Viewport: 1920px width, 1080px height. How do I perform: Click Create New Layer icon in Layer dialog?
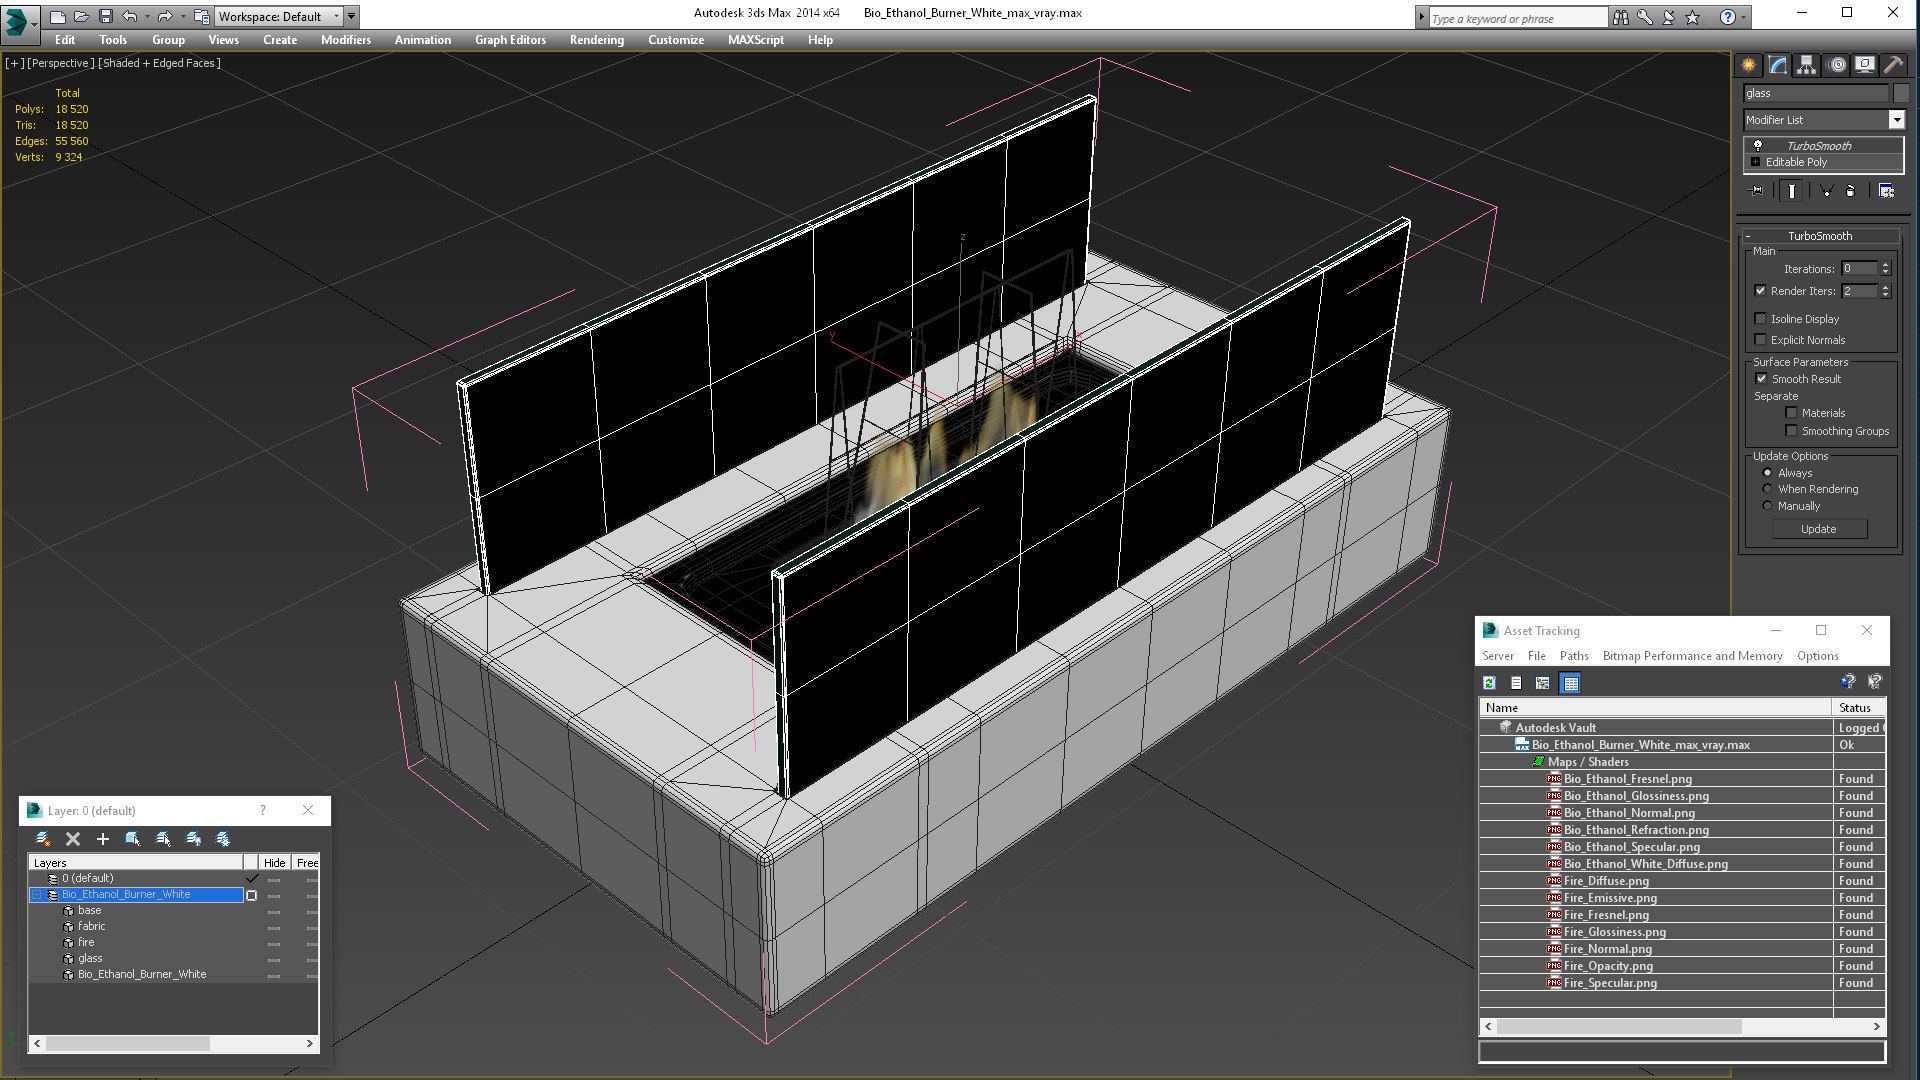click(x=43, y=839)
